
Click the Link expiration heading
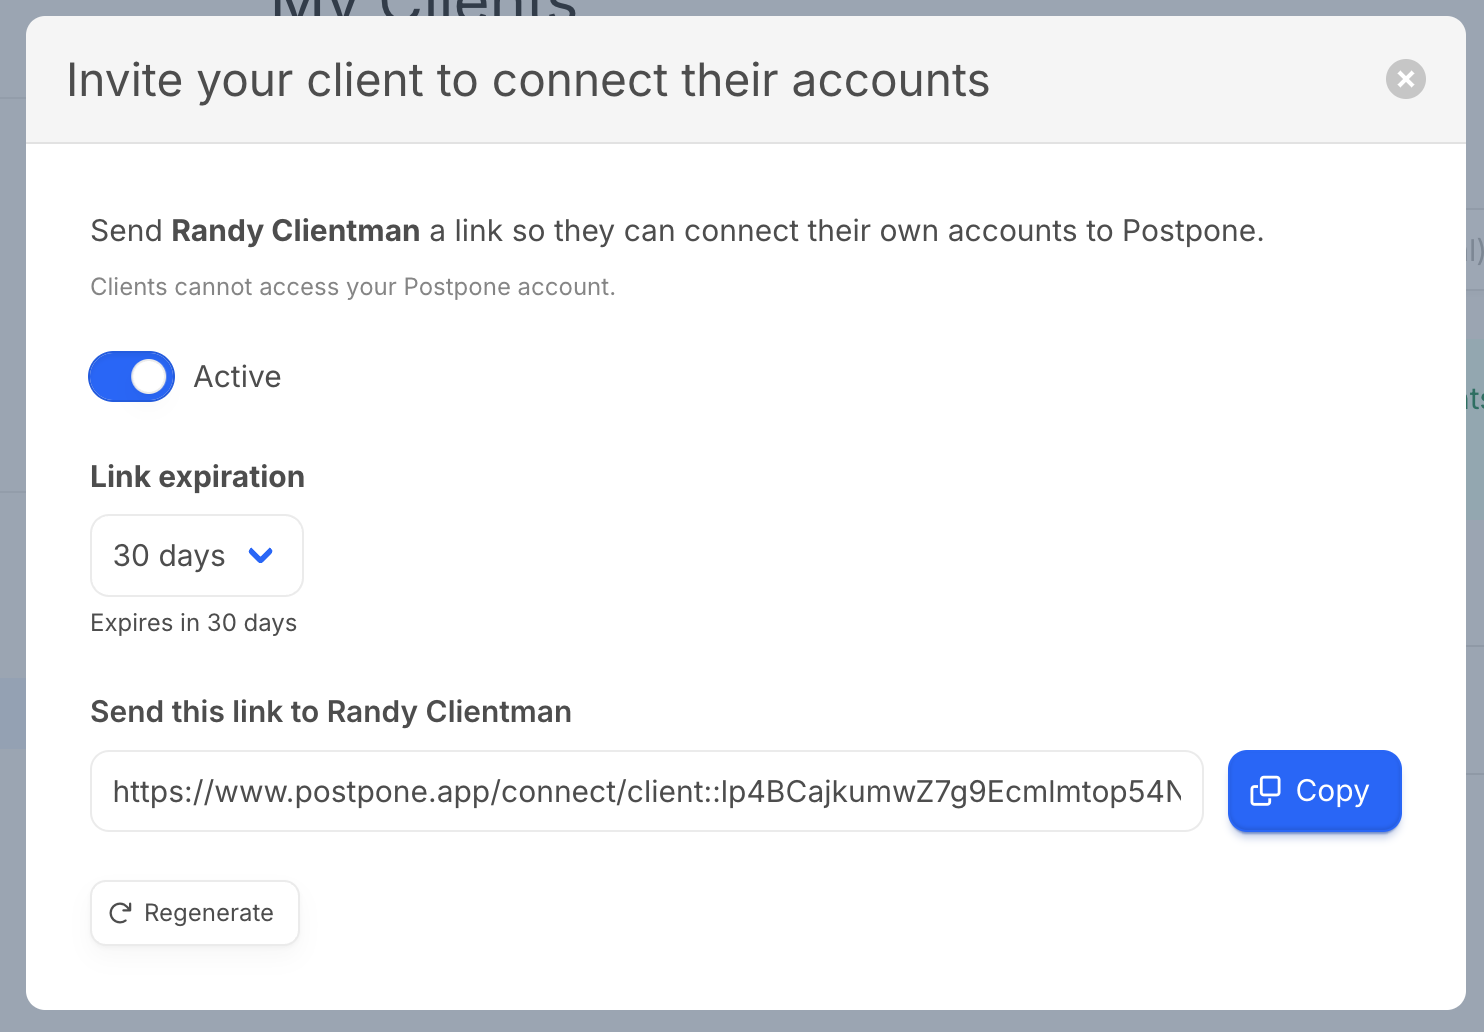(197, 477)
